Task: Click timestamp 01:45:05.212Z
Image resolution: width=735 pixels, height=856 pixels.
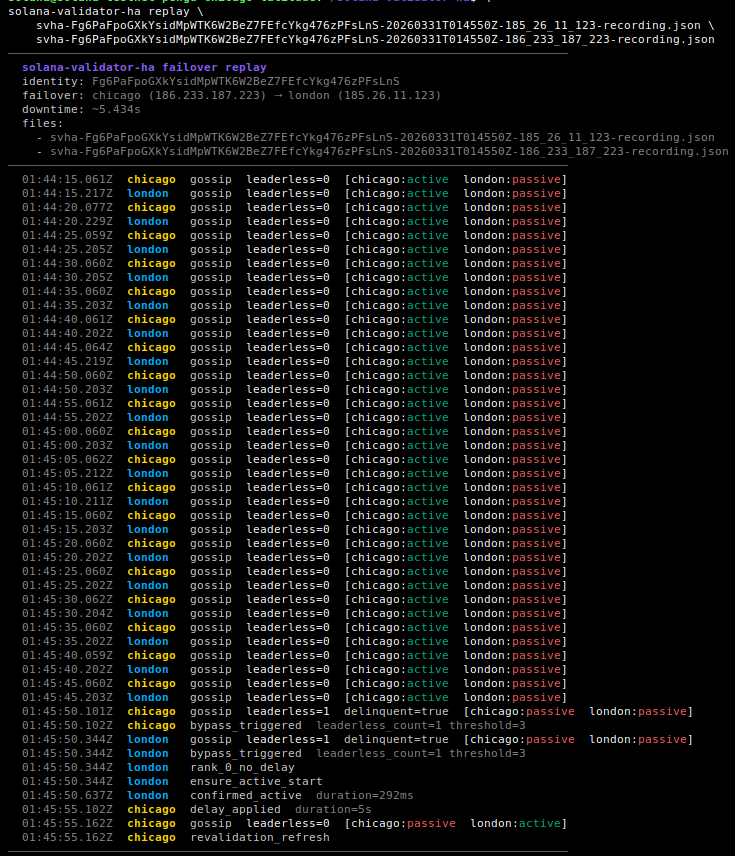Action: pyautogui.click(x=67, y=473)
